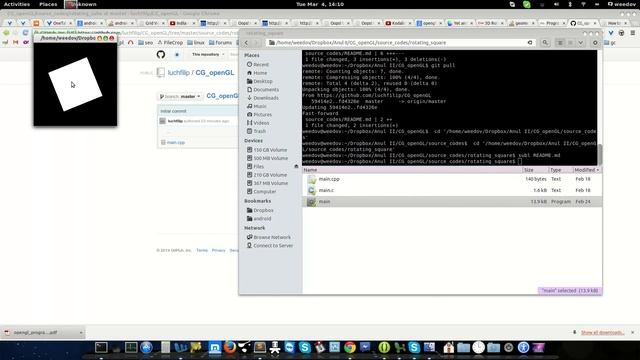Viewport: 640px width, 360px height.
Task: Open Activities overview
Action: 17,4
